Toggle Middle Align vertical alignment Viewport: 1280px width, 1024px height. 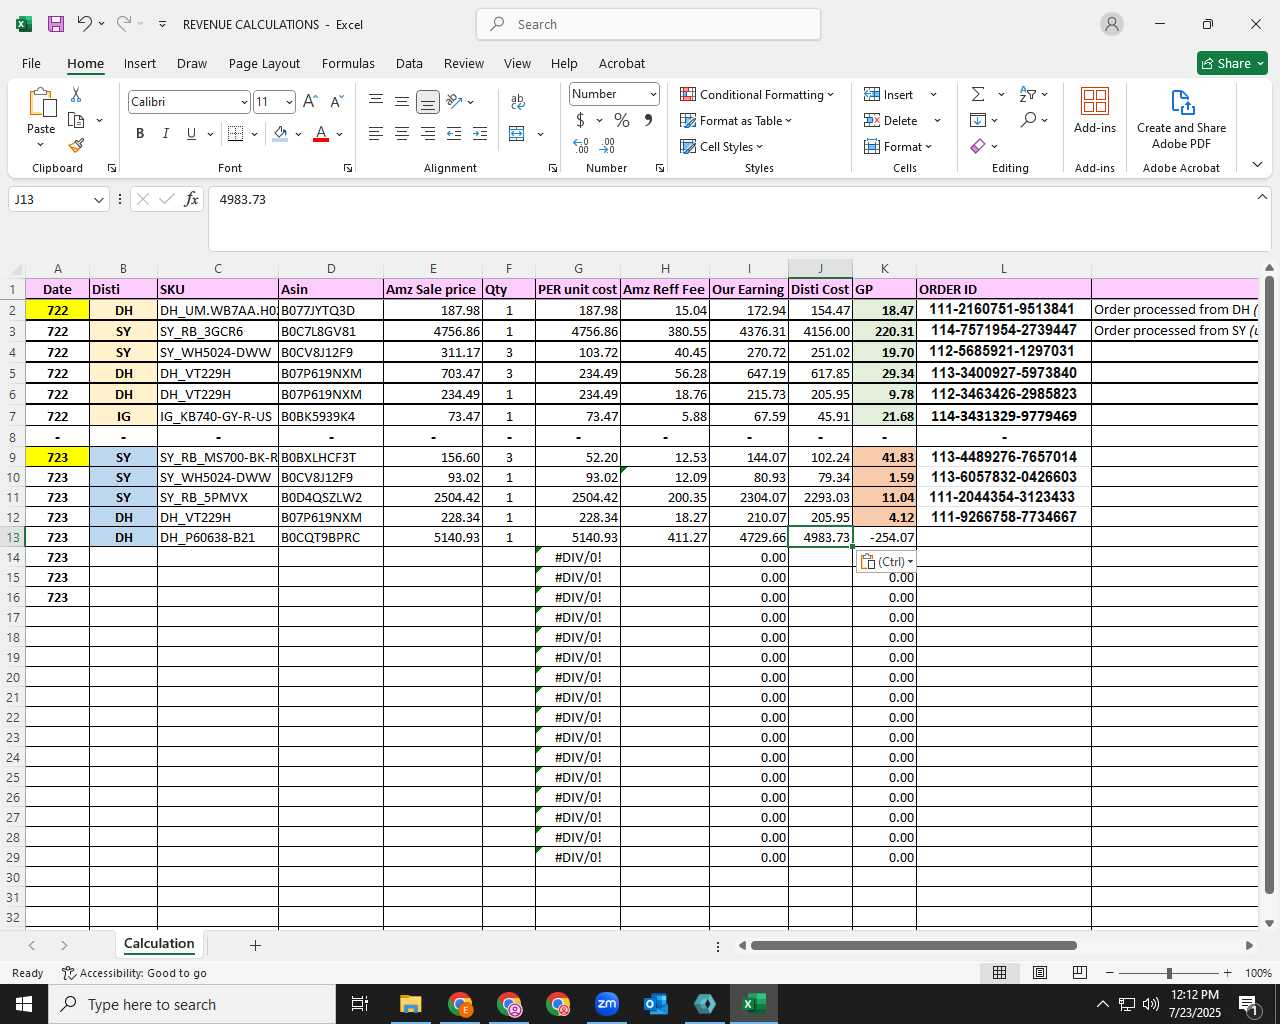402,101
